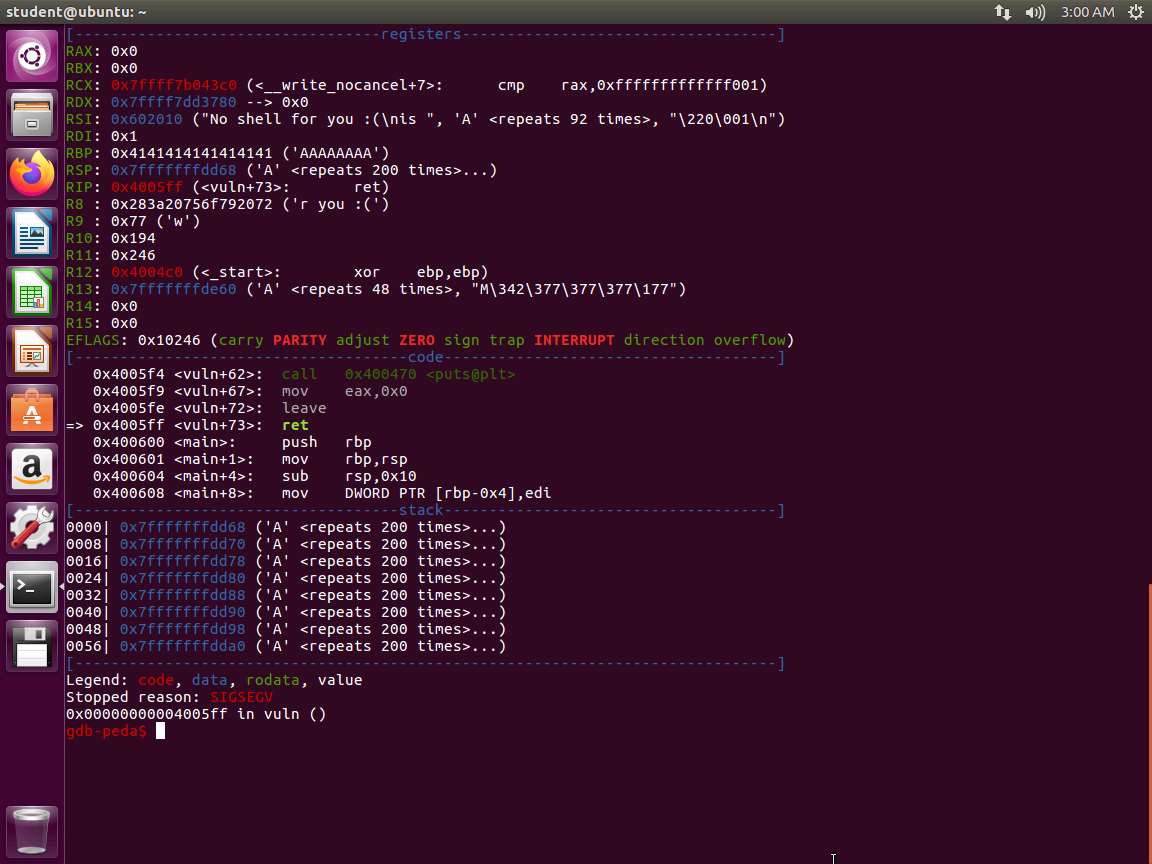The image size is (1152, 864).
Task: Open the network connections indicator
Action: 1002,12
